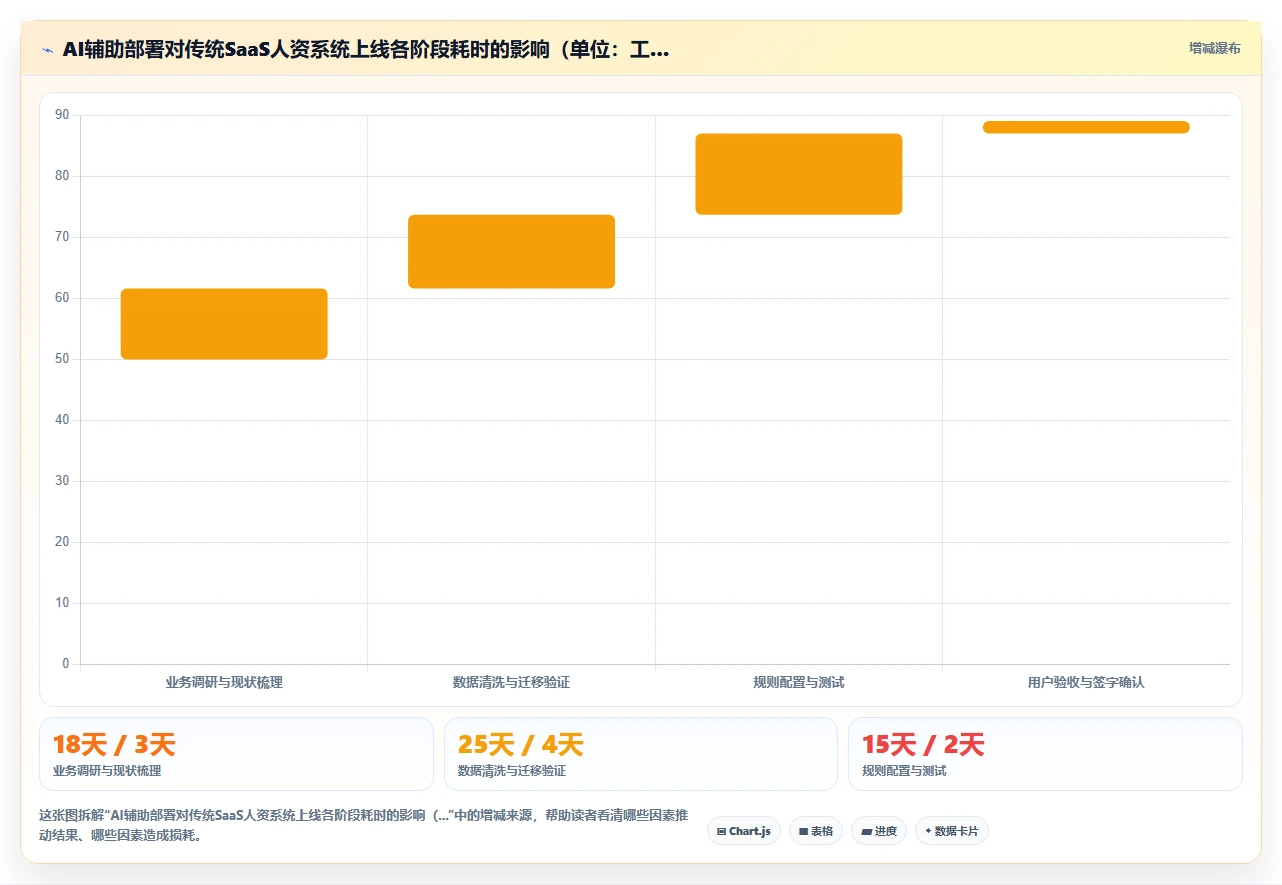The image size is (1282, 885).
Task: Click the 表格 tag chip
Action: 816,831
